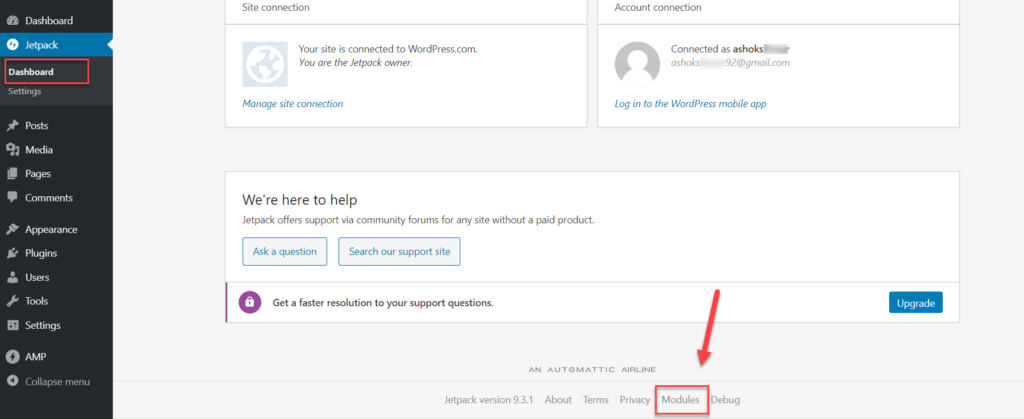Open the Comments menu
The height and width of the screenshot is (419, 1024).
(x=56, y=198)
